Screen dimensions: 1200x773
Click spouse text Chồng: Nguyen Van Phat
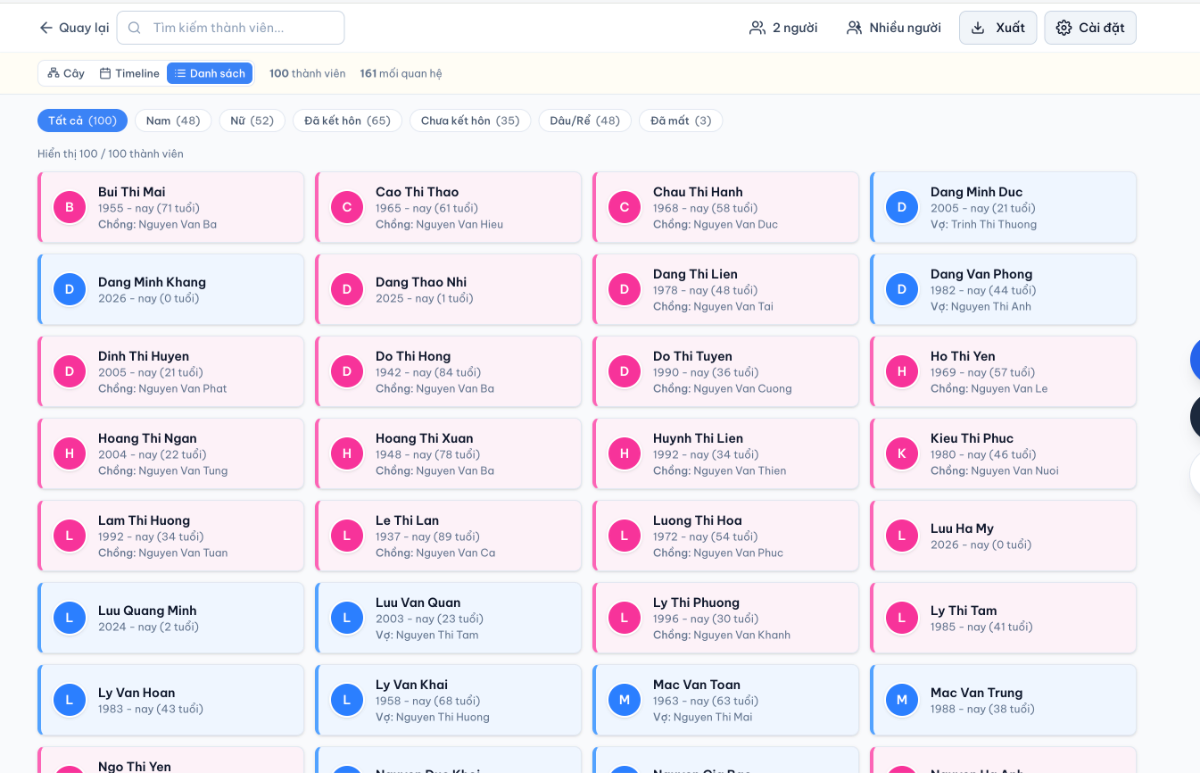pyautogui.click(x=162, y=389)
